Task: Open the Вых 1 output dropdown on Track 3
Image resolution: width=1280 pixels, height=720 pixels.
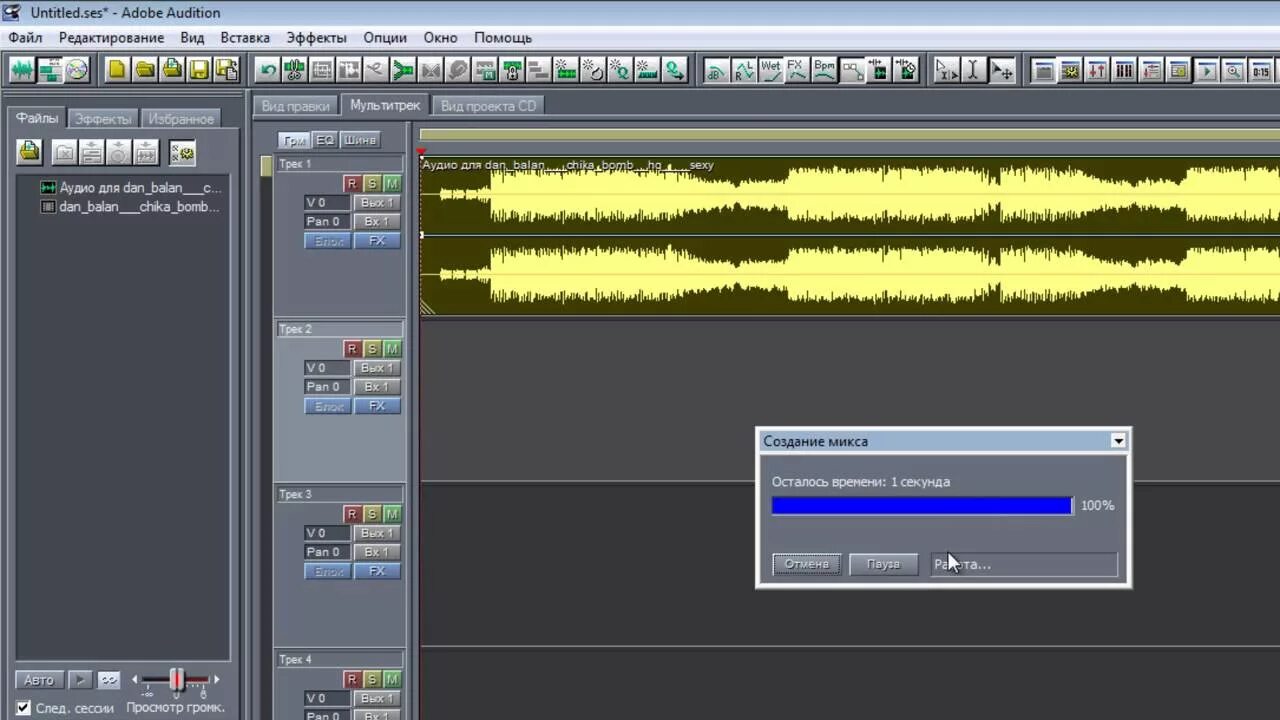Action: pos(377,532)
